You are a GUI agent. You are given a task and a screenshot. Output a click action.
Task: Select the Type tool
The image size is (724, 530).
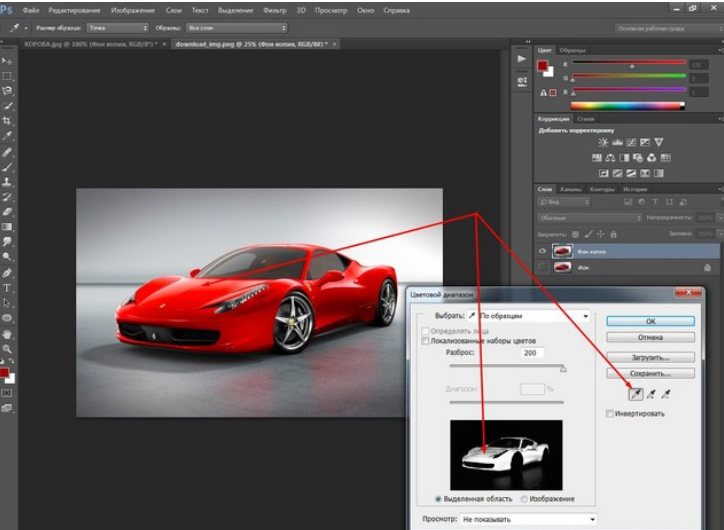pyautogui.click(x=7, y=288)
